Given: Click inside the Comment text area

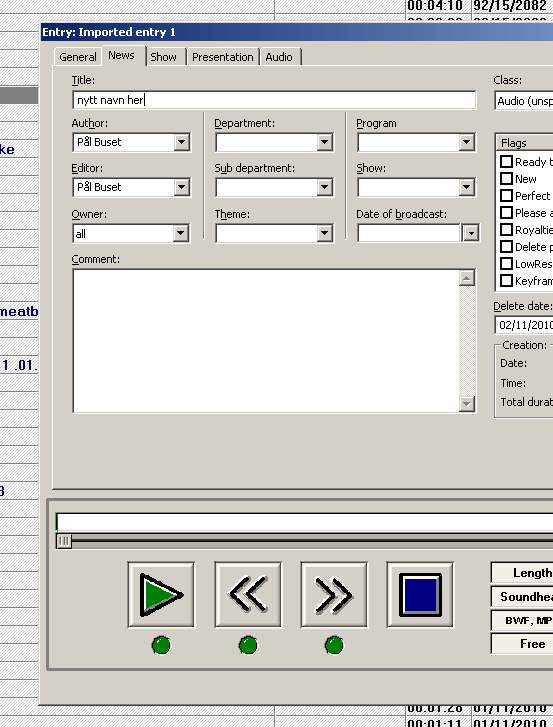Looking at the screenshot, I should (266, 341).
